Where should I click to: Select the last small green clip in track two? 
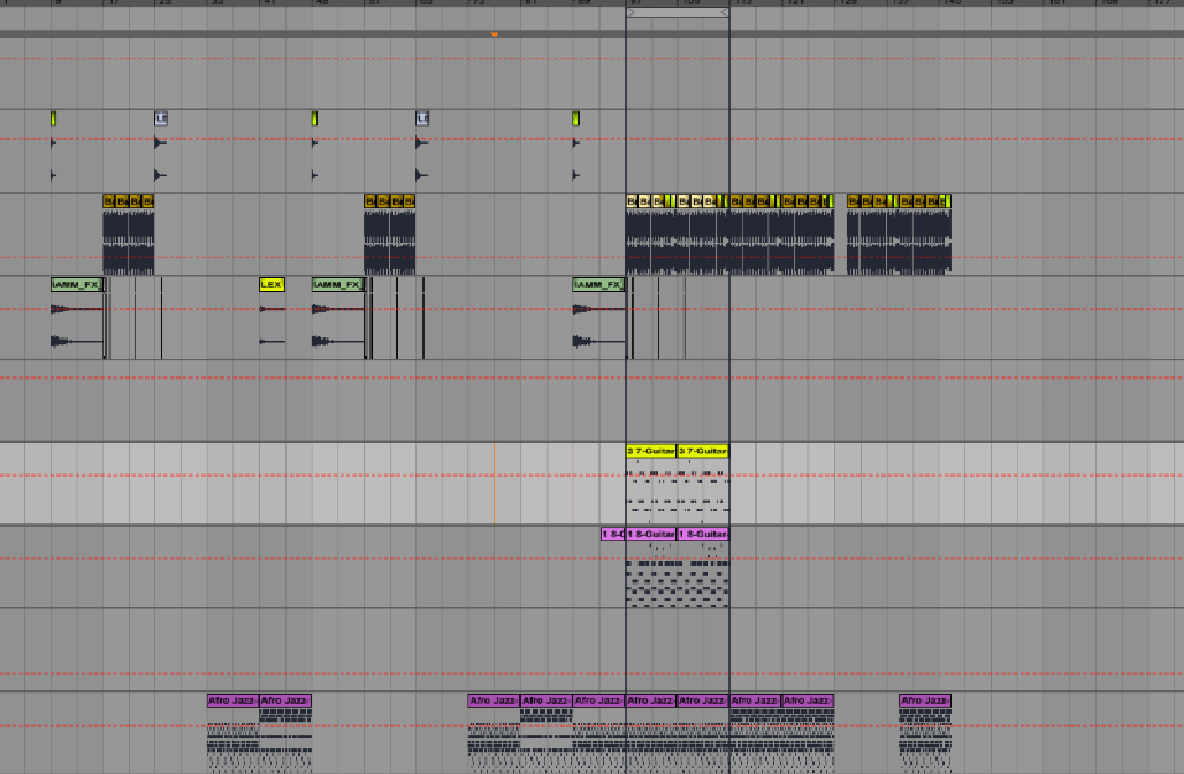[x=576, y=118]
